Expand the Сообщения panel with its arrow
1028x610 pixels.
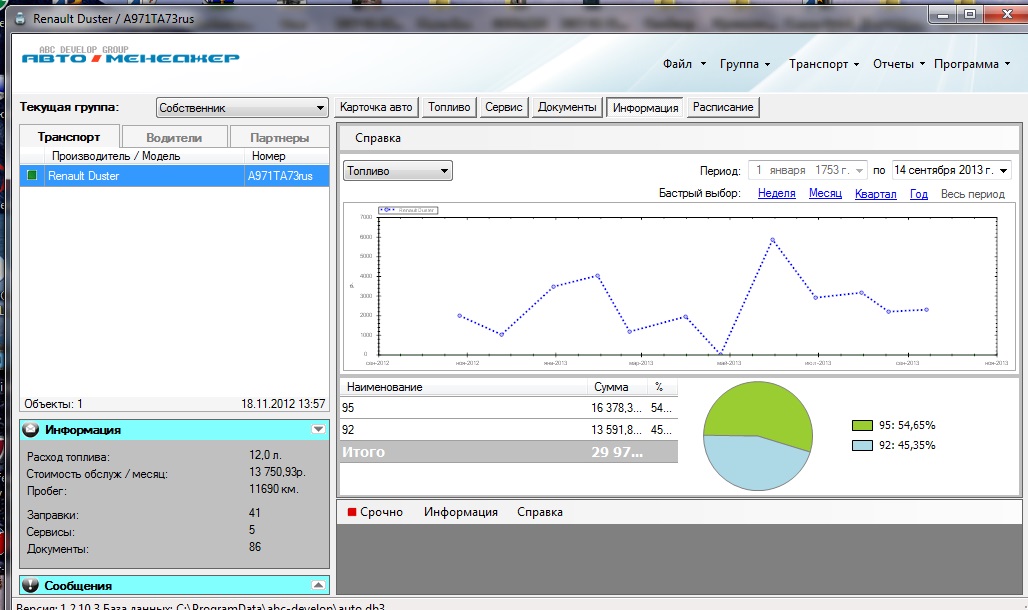318,586
